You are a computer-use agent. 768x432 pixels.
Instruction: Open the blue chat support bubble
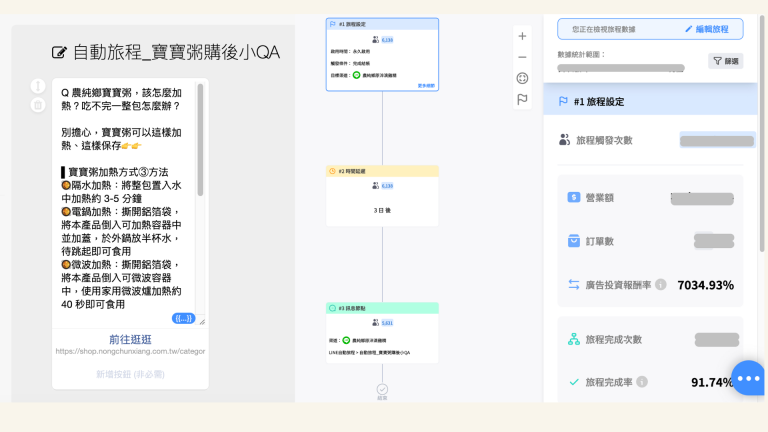point(748,378)
